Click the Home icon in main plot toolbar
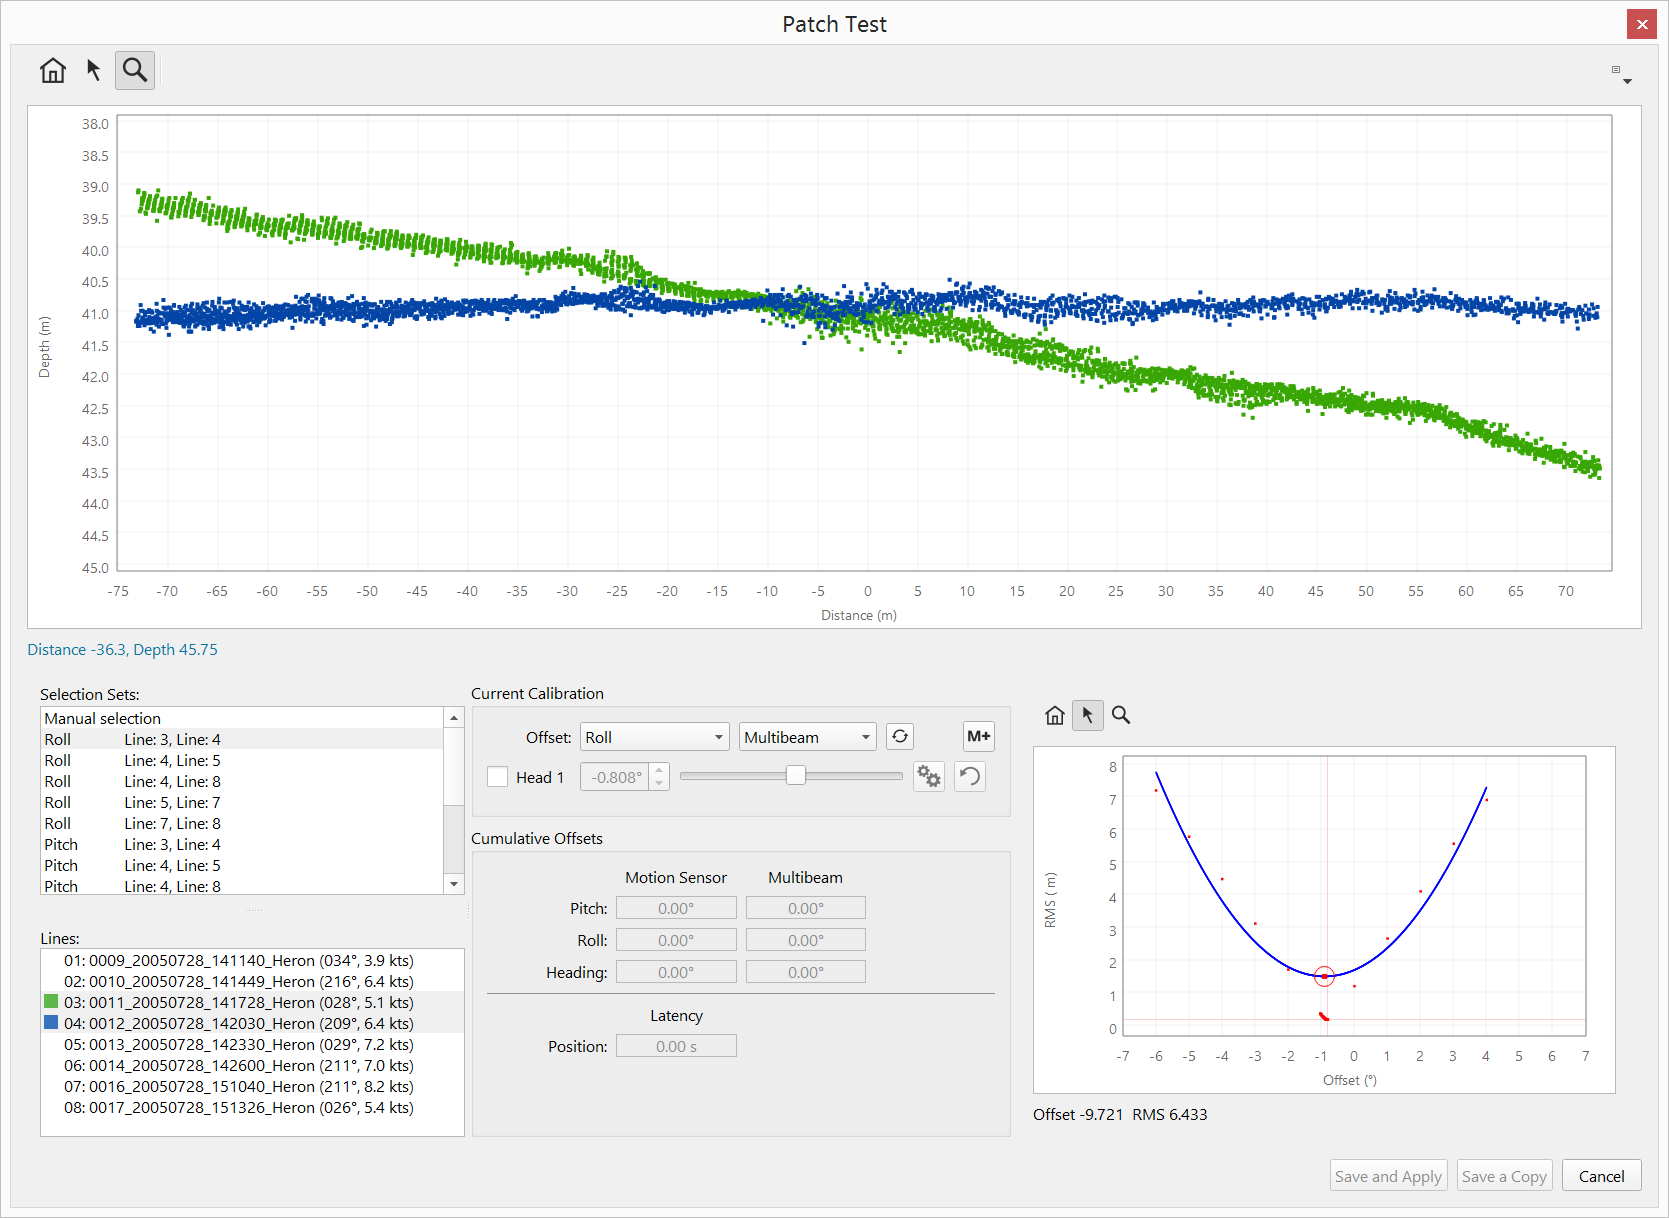1669x1218 pixels. coord(53,70)
